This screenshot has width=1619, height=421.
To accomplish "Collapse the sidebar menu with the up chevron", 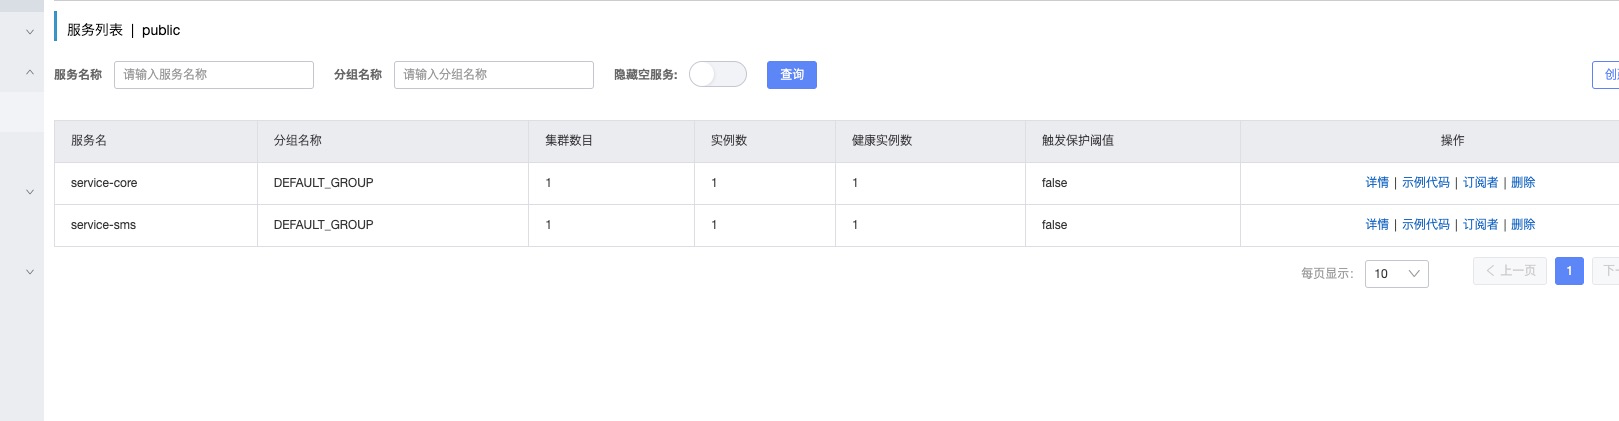I will coord(30,72).
